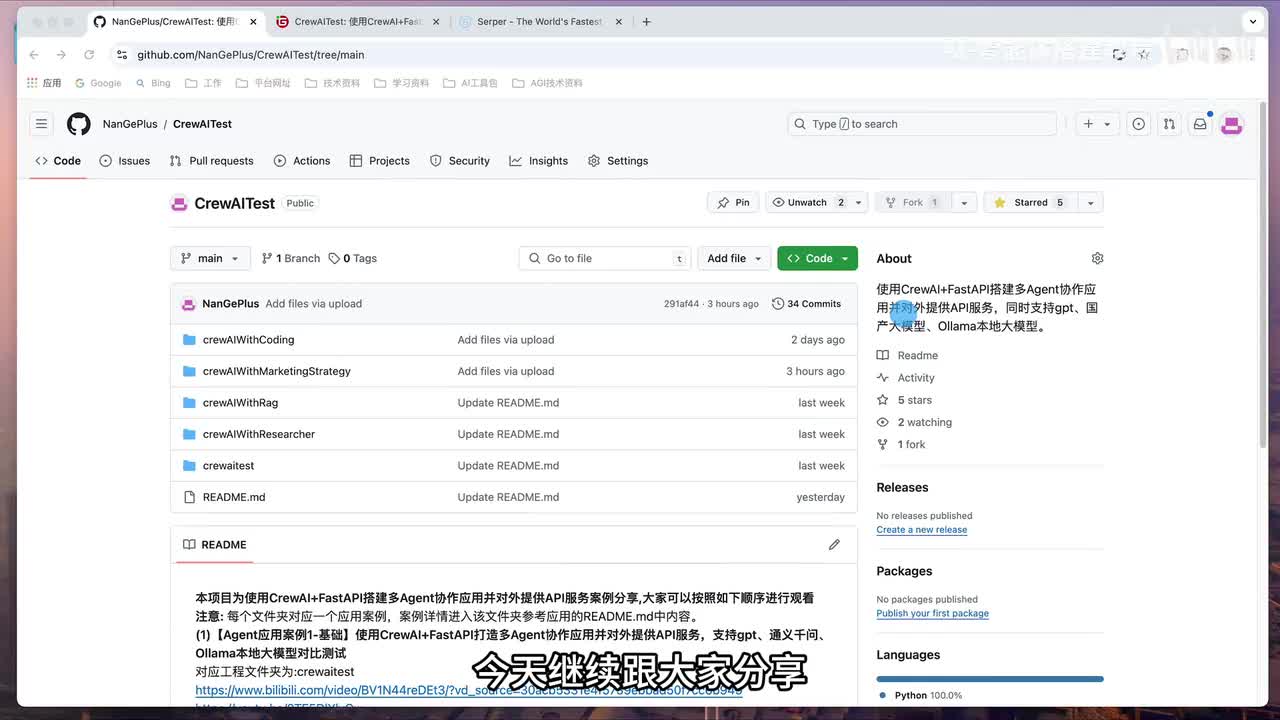Open the bilibili.com video link in README
This screenshot has width=1280, height=720.
pos(468,690)
